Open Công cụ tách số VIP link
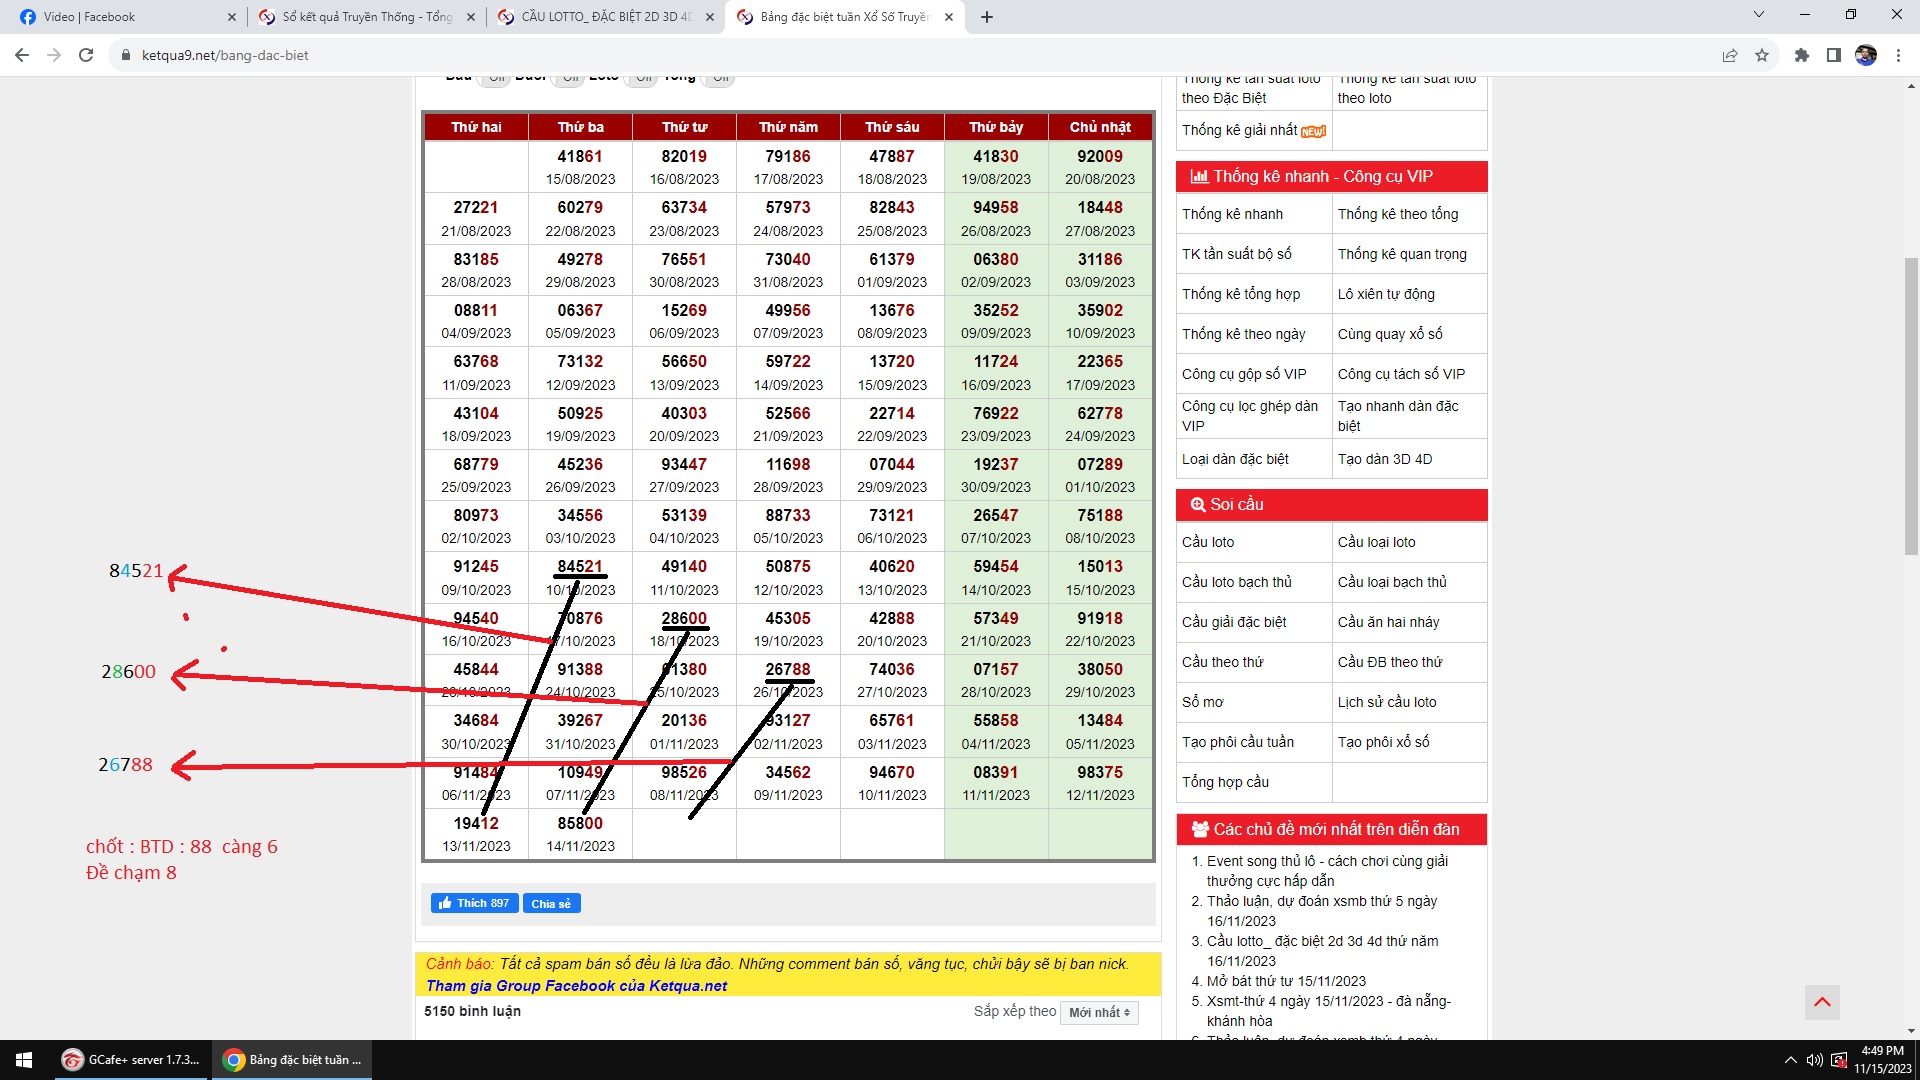 [x=1401, y=374]
